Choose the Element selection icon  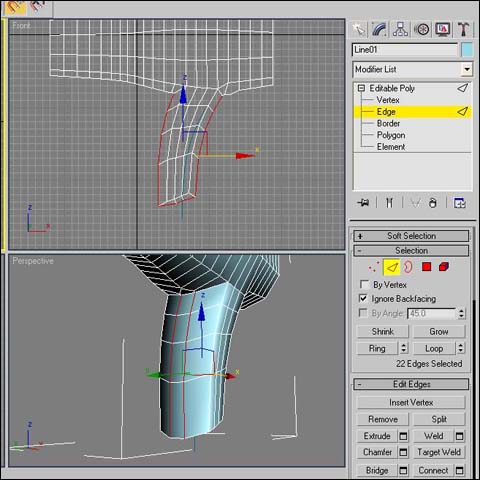[444, 267]
